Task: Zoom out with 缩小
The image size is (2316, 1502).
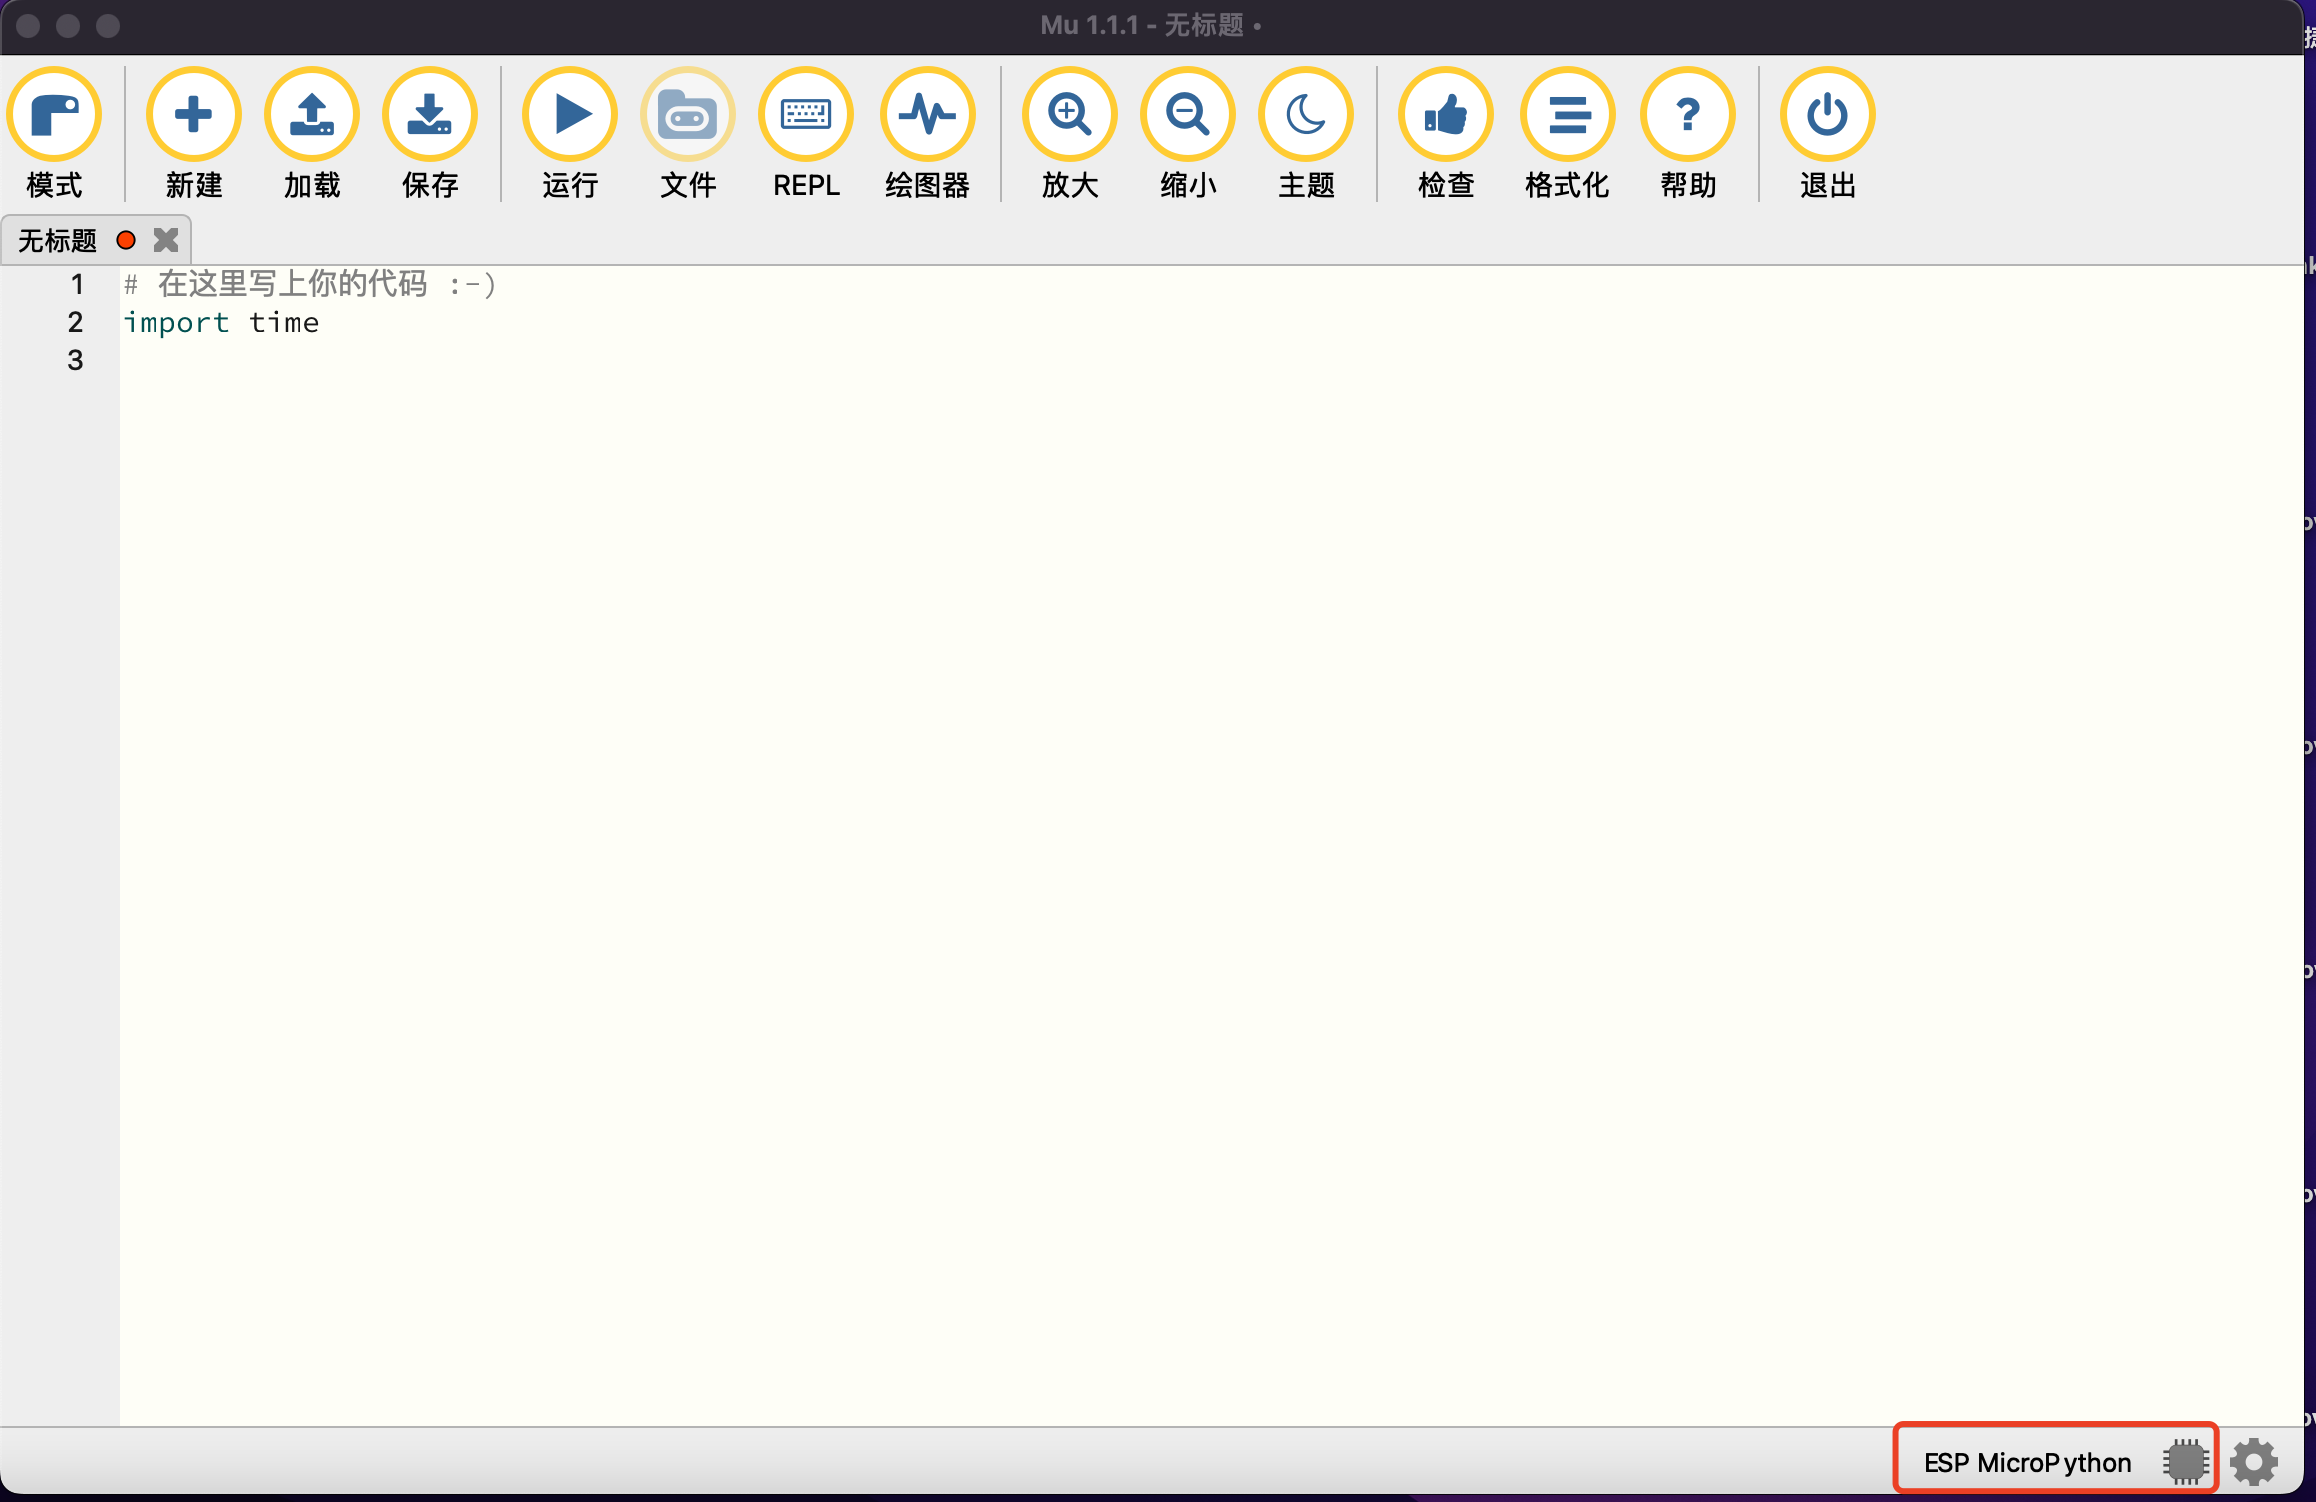Action: tap(1187, 132)
